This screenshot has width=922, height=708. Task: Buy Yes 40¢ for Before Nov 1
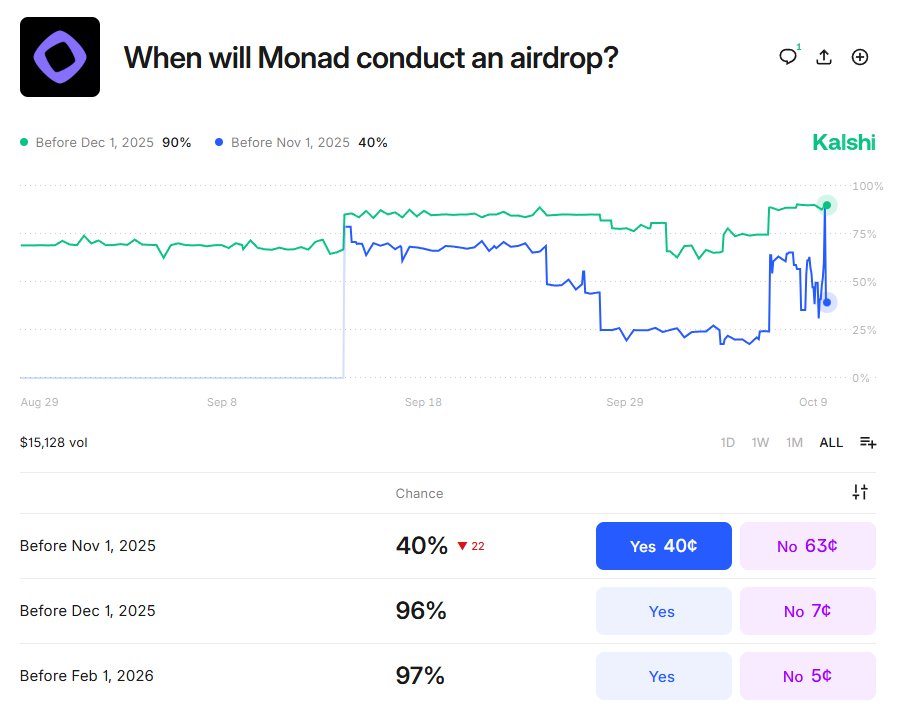664,546
